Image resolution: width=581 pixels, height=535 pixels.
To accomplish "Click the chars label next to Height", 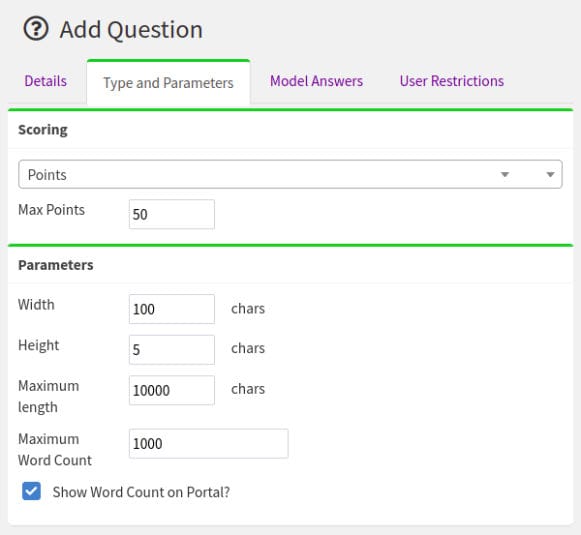I will [248, 348].
